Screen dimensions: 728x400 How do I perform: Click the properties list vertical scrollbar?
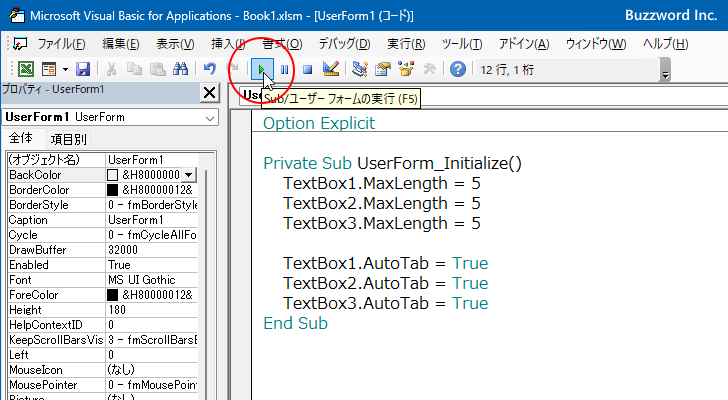click(206, 283)
